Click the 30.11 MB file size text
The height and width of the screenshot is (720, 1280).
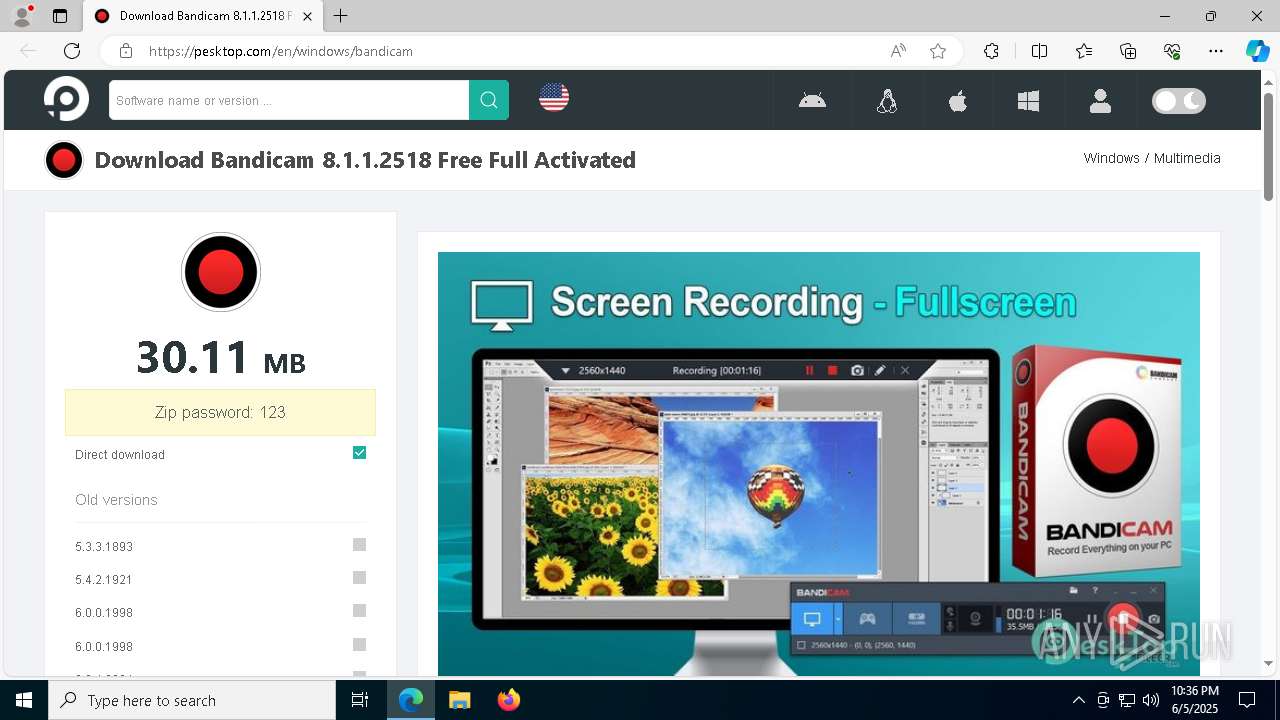click(221, 357)
